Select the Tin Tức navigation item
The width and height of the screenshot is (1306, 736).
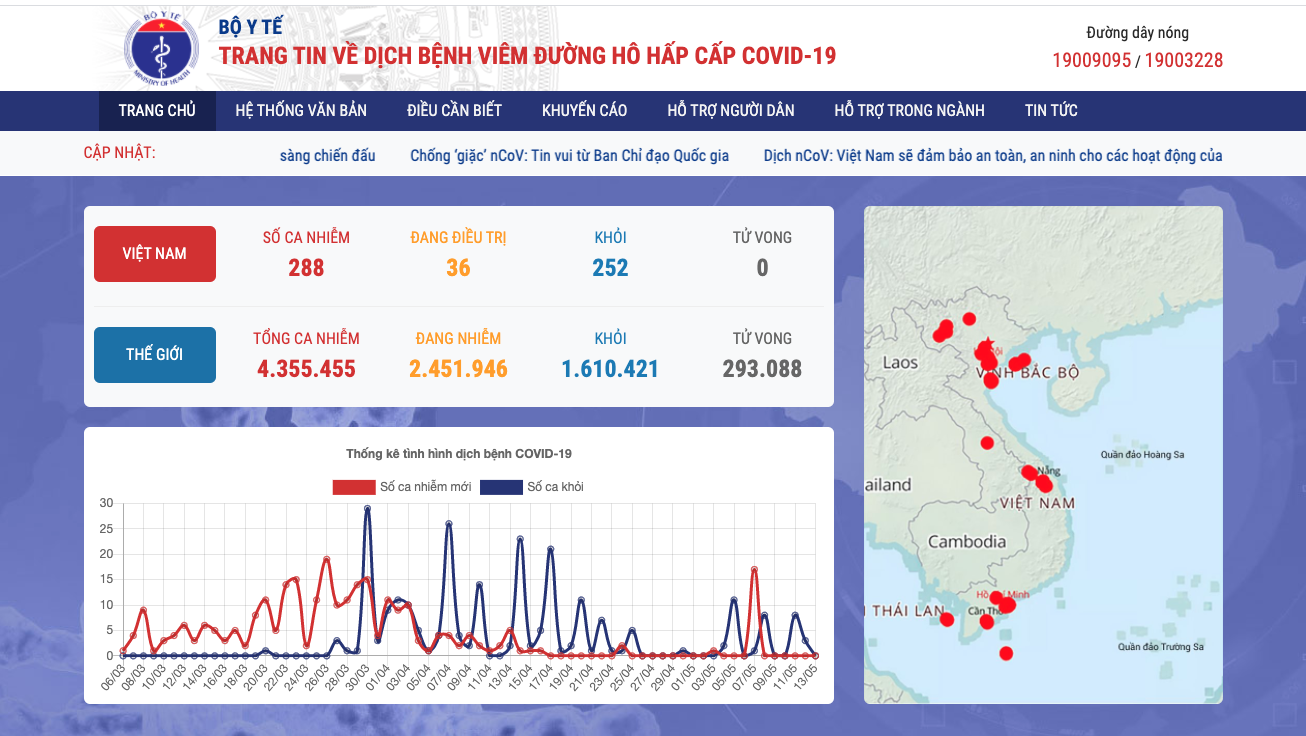click(x=1050, y=110)
